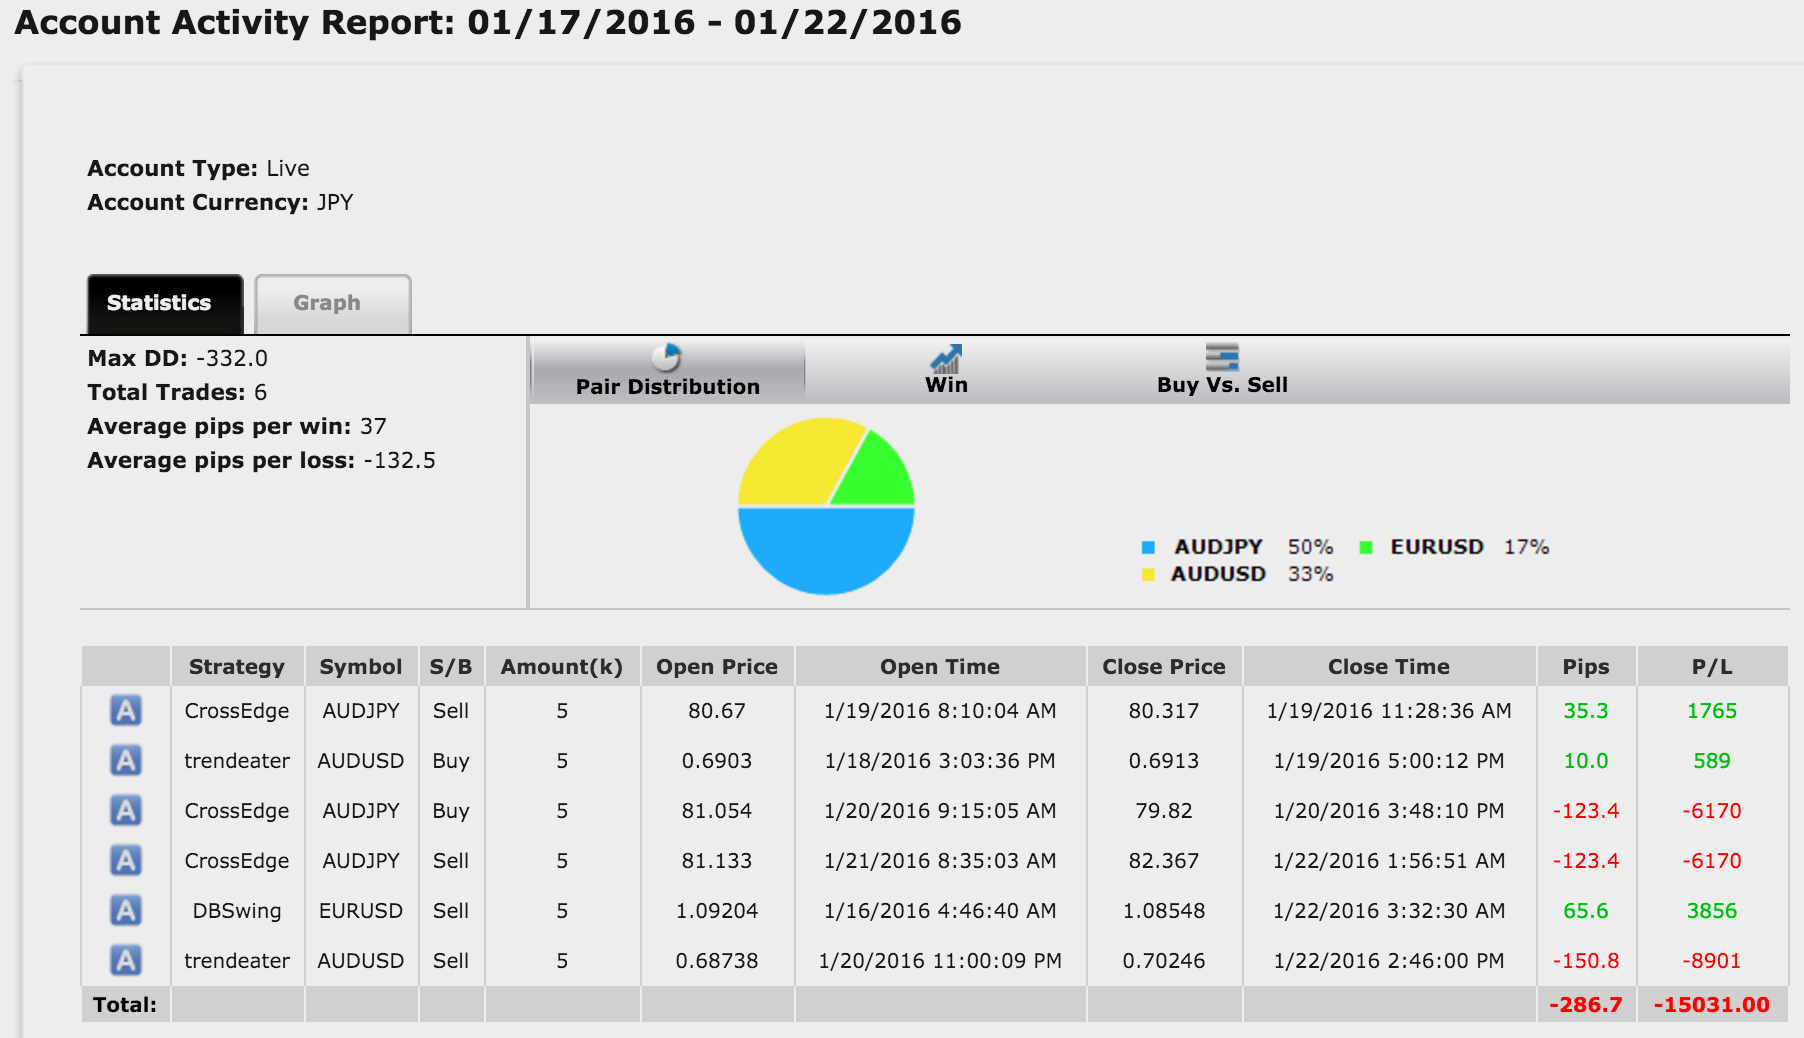Click the bars icon above Buy Vs. Sell
The width and height of the screenshot is (1804, 1038).
1221,357
